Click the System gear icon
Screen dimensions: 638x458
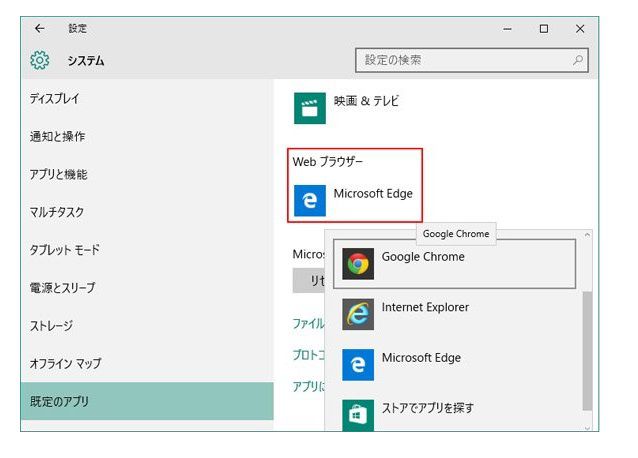tap(39, 60)
